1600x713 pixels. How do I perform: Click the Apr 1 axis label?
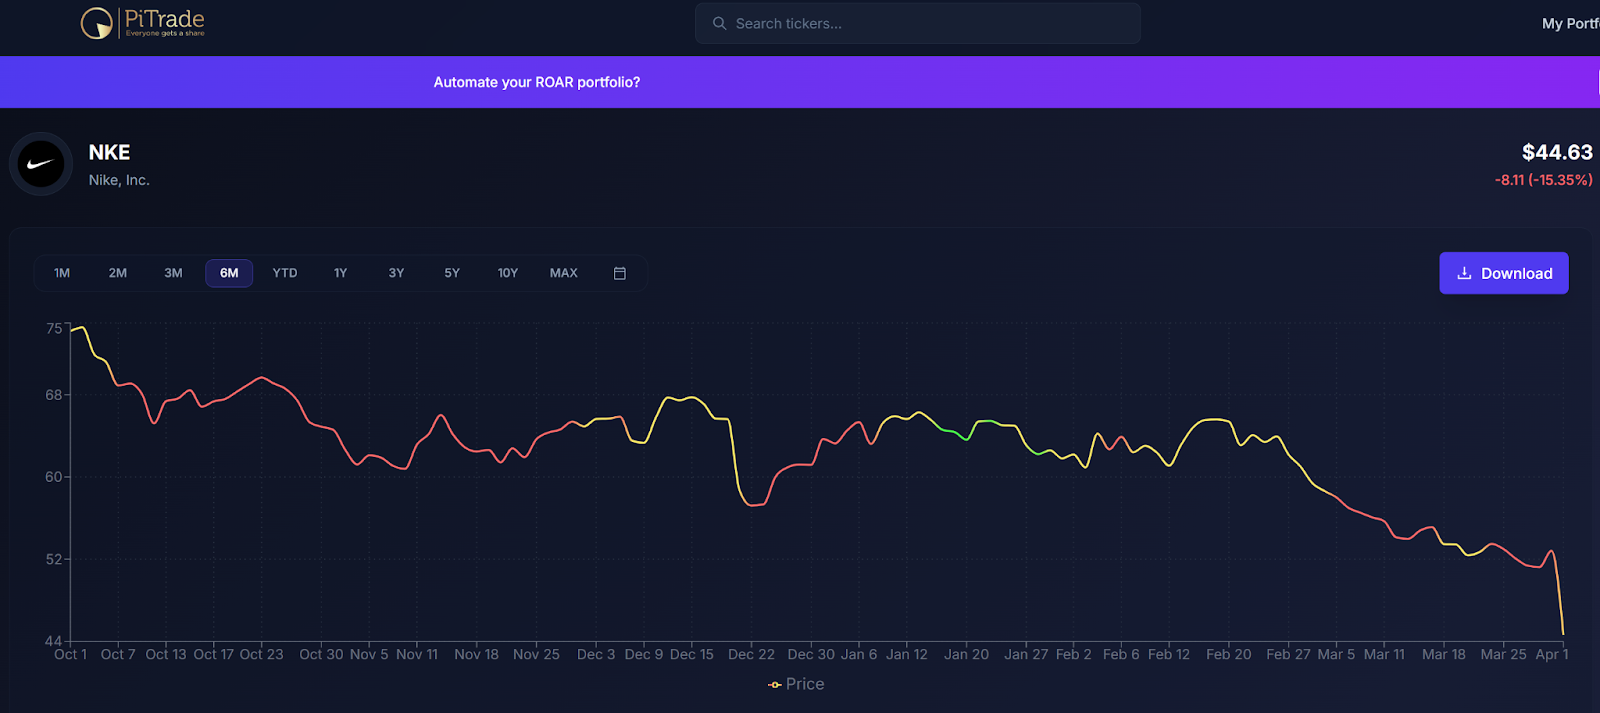click(1552, 654)
